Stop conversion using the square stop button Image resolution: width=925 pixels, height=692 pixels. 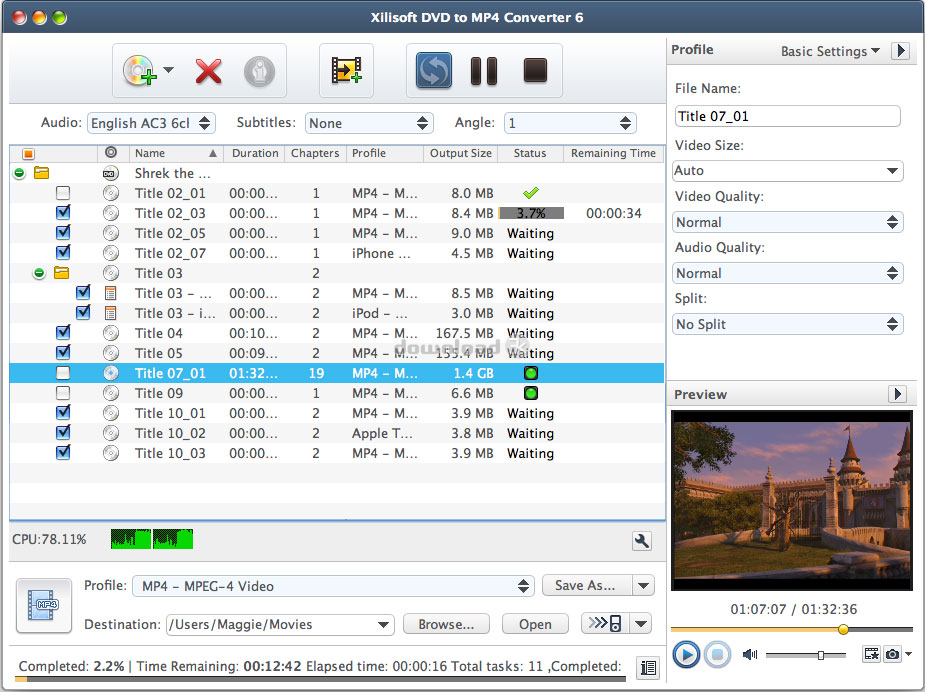pyautogui.click(x=534, y=71)
